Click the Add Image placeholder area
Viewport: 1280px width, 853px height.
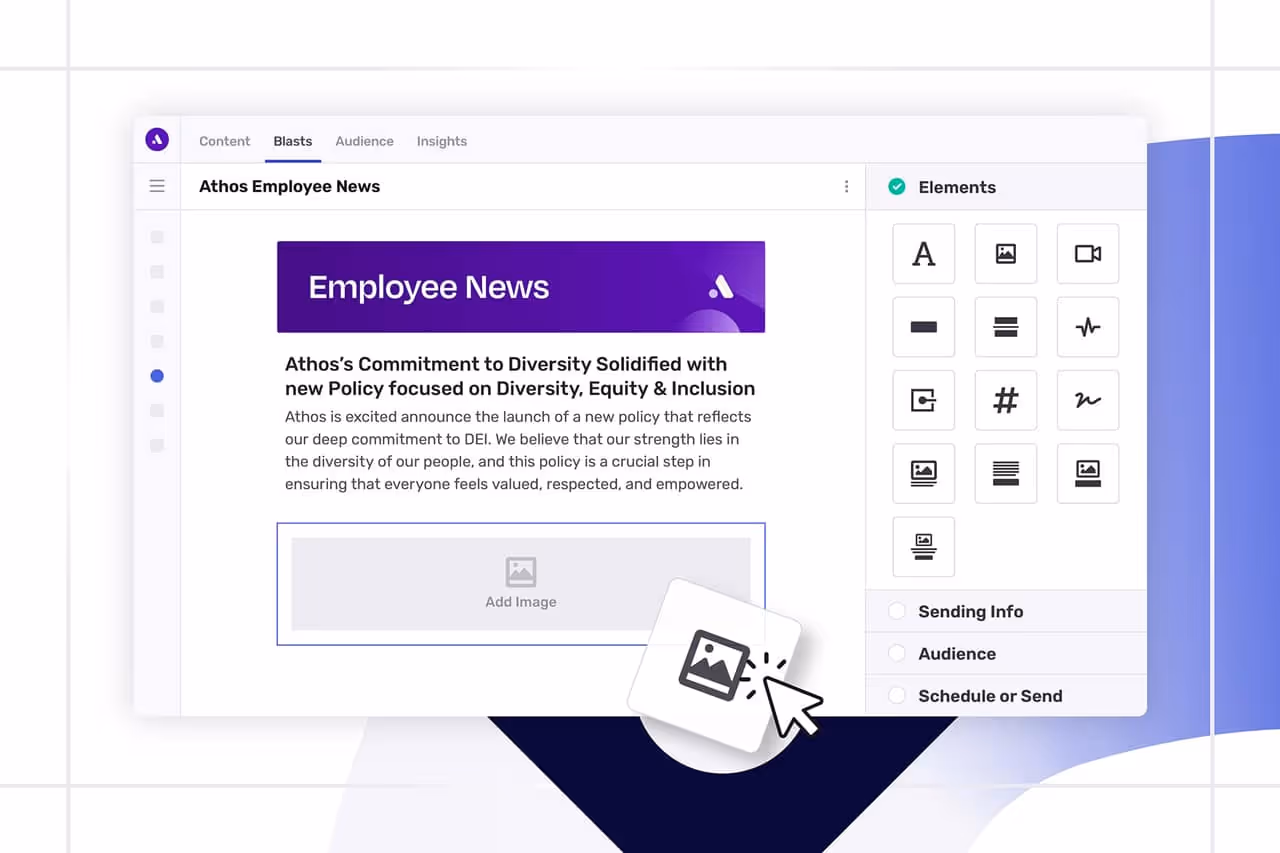(520, 584)
